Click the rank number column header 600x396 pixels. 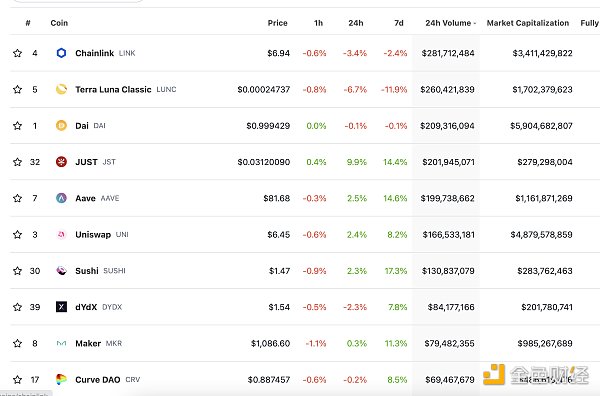coord(28,23)
